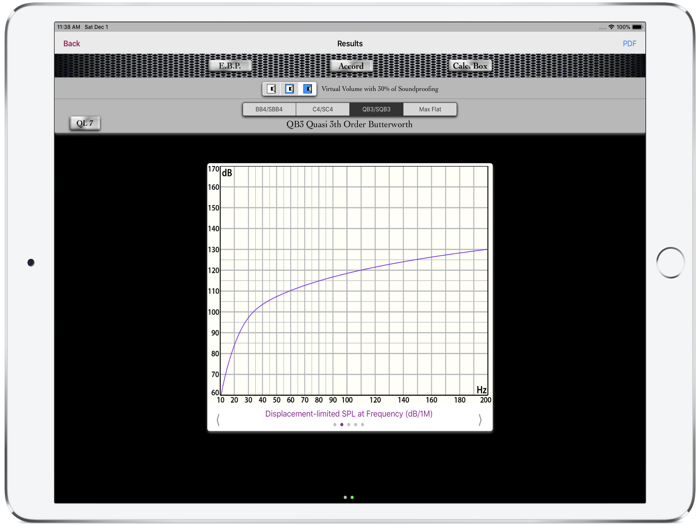Open the Calc. Box button
Image resolution: width=700 pixels, height=525 pixels.
(470, 66)
